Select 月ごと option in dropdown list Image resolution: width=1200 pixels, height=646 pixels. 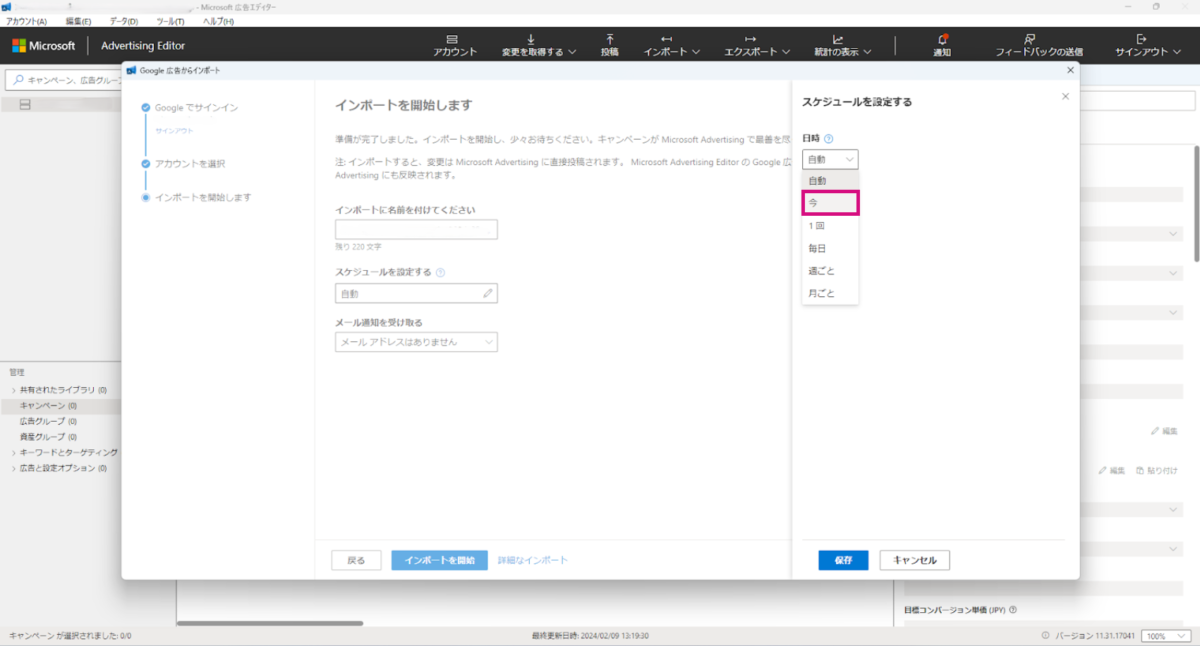click(x=830, y=293)
